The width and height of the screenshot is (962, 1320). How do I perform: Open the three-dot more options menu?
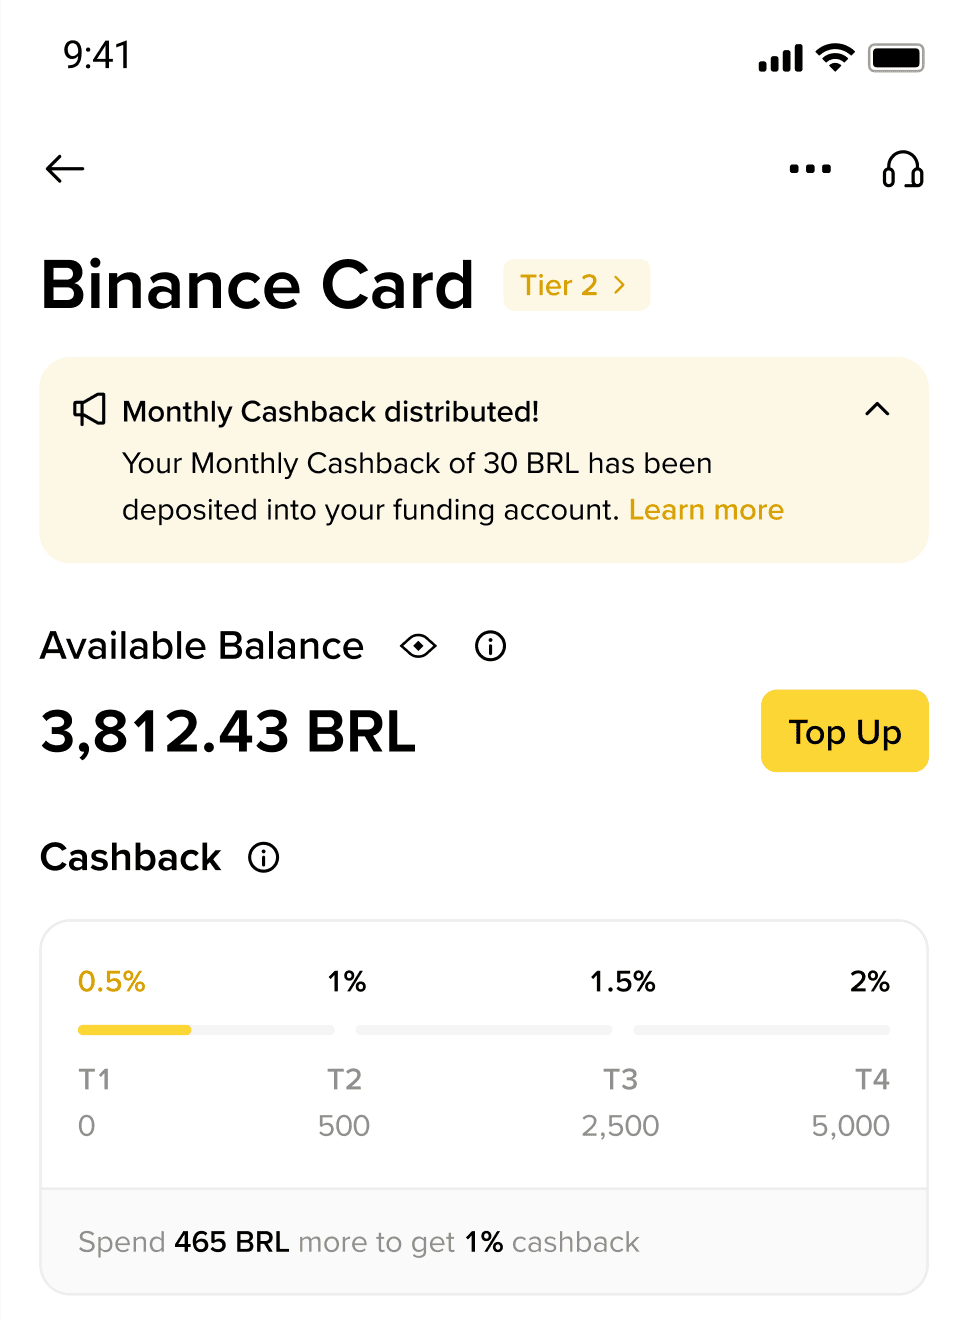coord(810,169)
